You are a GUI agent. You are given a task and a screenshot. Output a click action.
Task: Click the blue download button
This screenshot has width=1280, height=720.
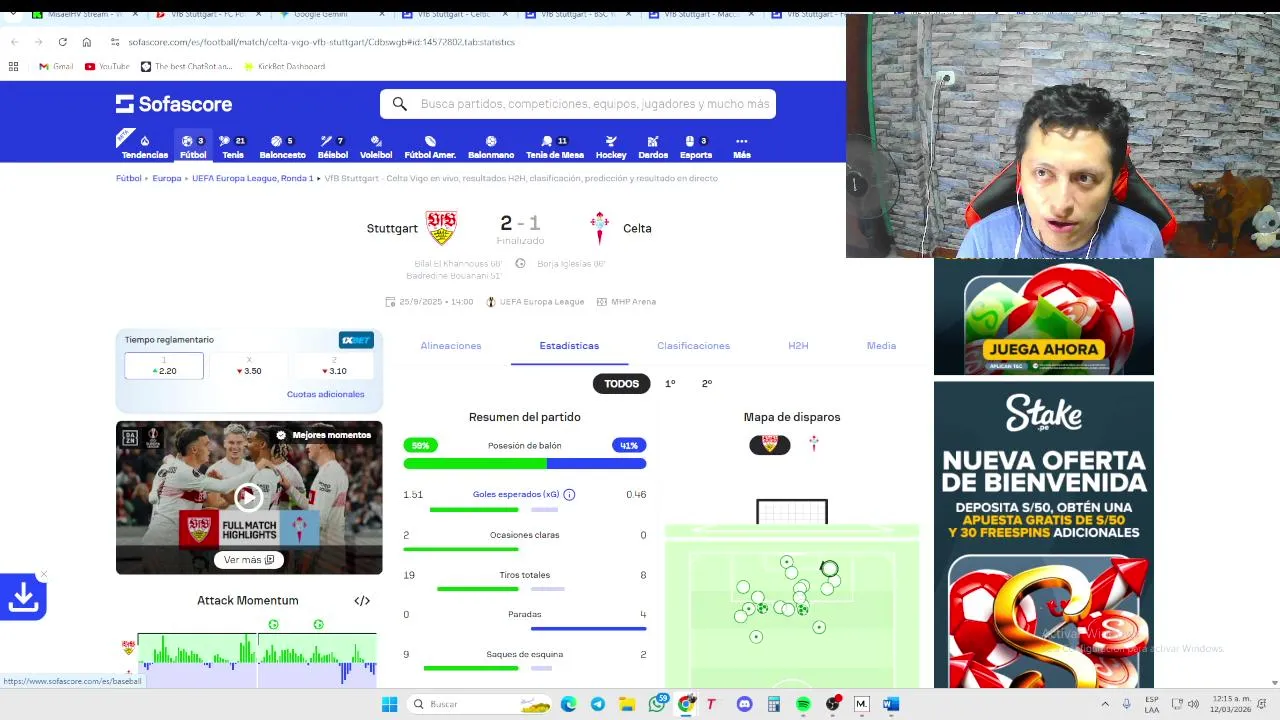pos(23,598)
